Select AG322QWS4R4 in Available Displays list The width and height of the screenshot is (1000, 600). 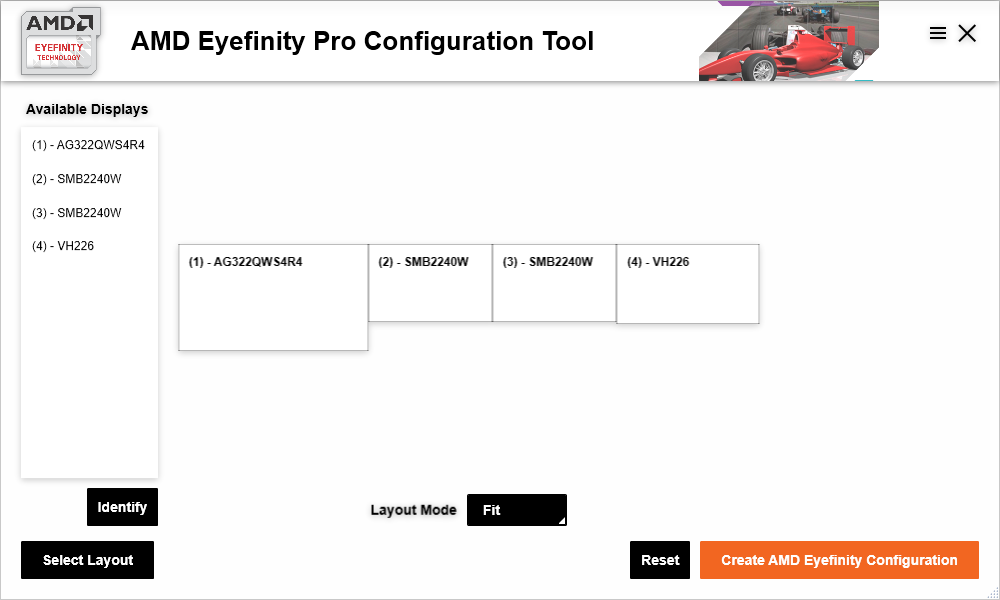click(89, 145)
